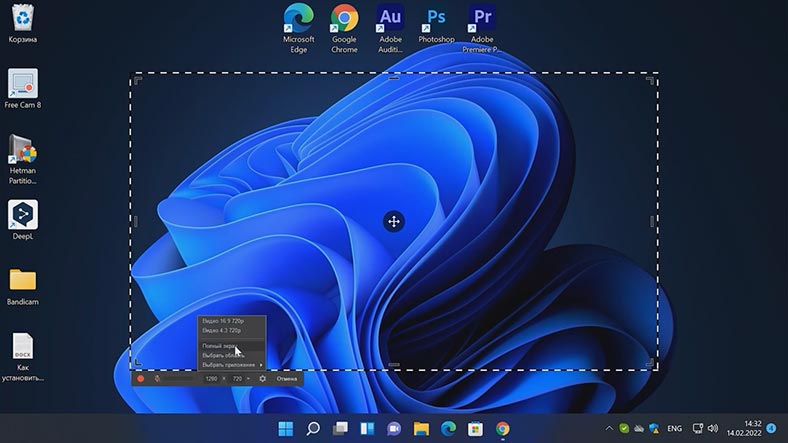
Task: Select the Adobe Audition desktop shortcut
Action: click(390, 28)
